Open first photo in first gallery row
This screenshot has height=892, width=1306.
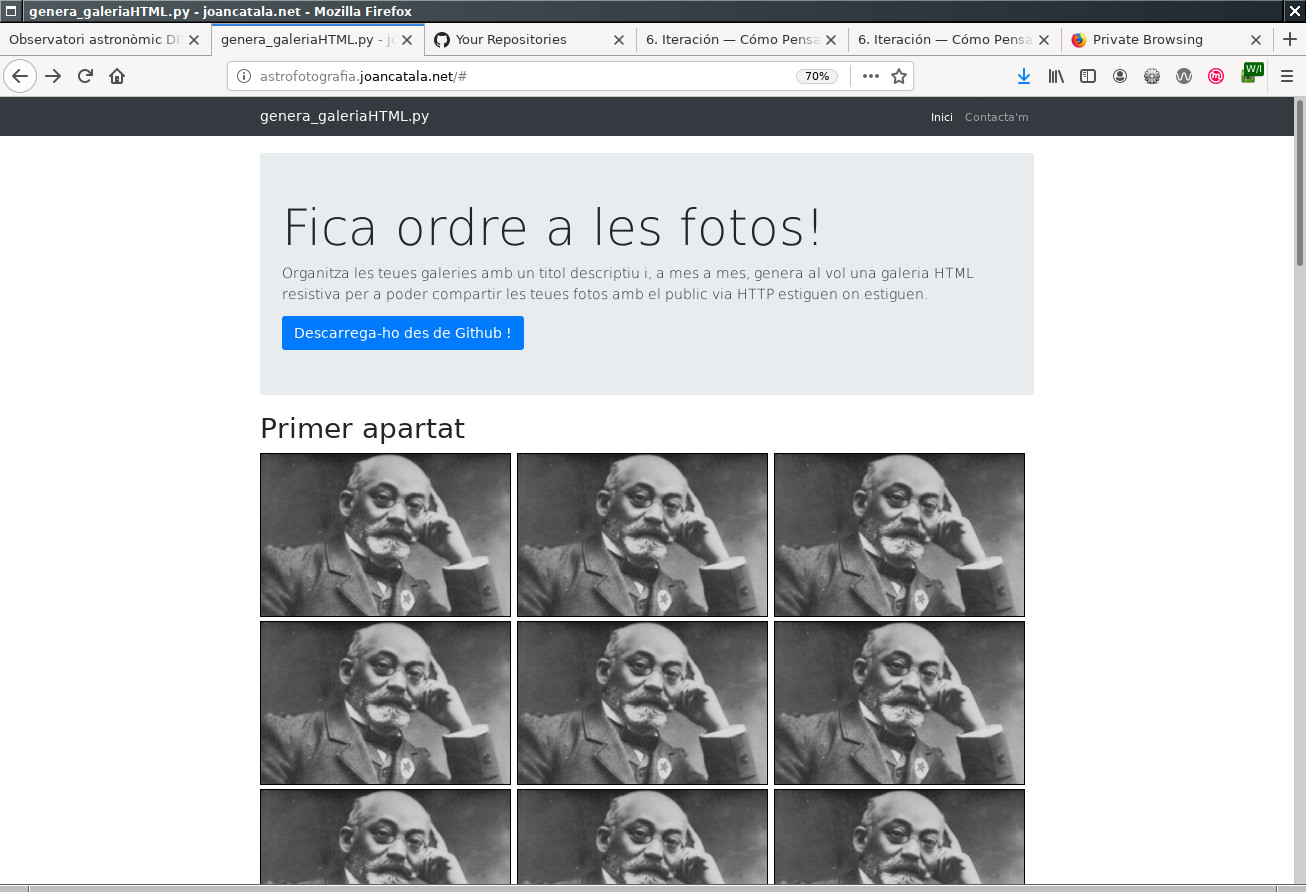tap(385, 535)
